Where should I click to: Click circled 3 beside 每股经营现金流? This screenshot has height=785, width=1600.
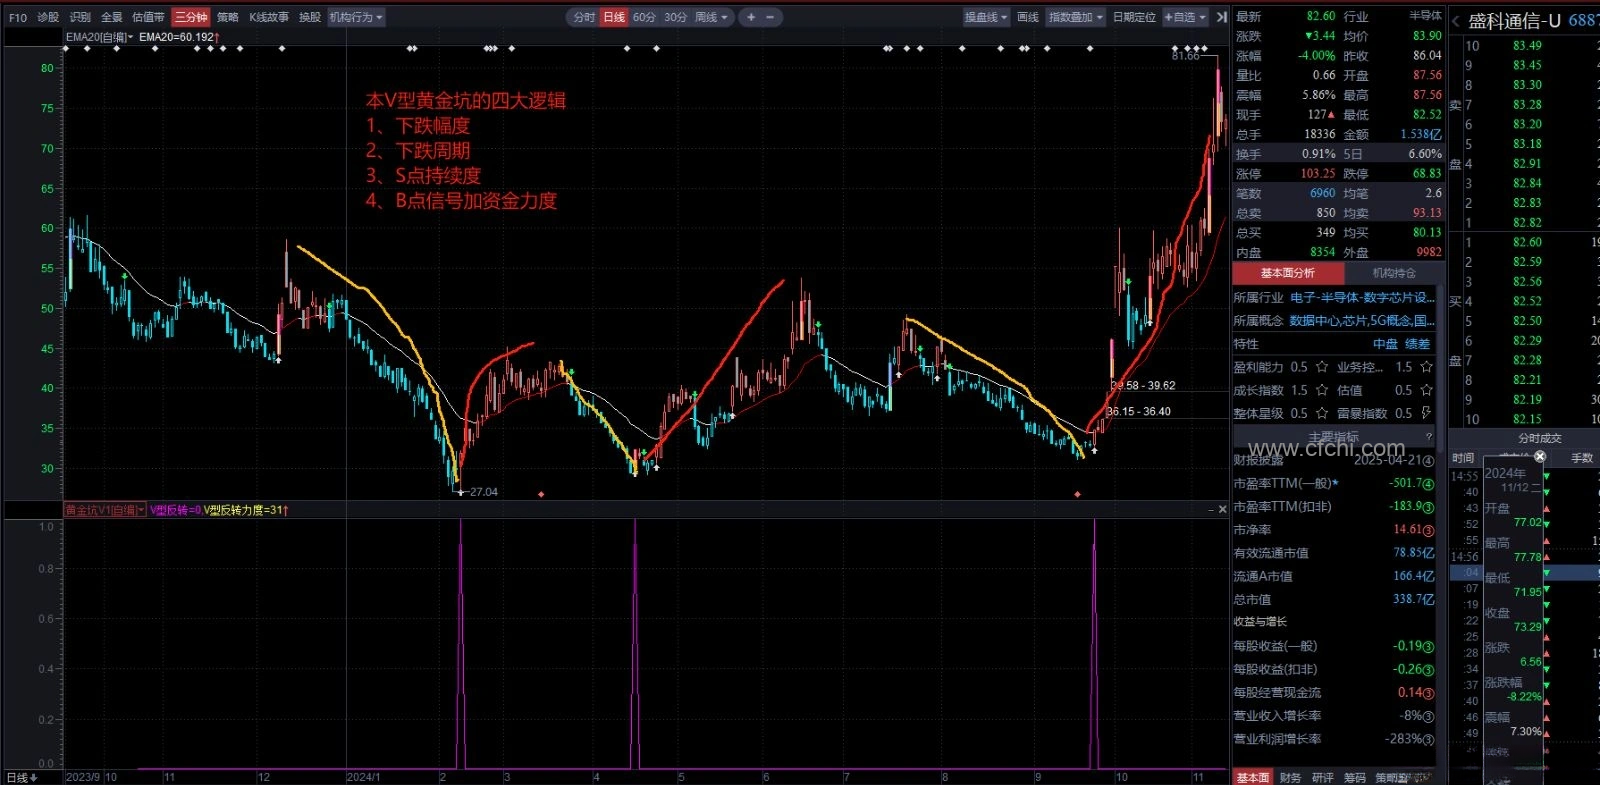tap(1428, 693)
